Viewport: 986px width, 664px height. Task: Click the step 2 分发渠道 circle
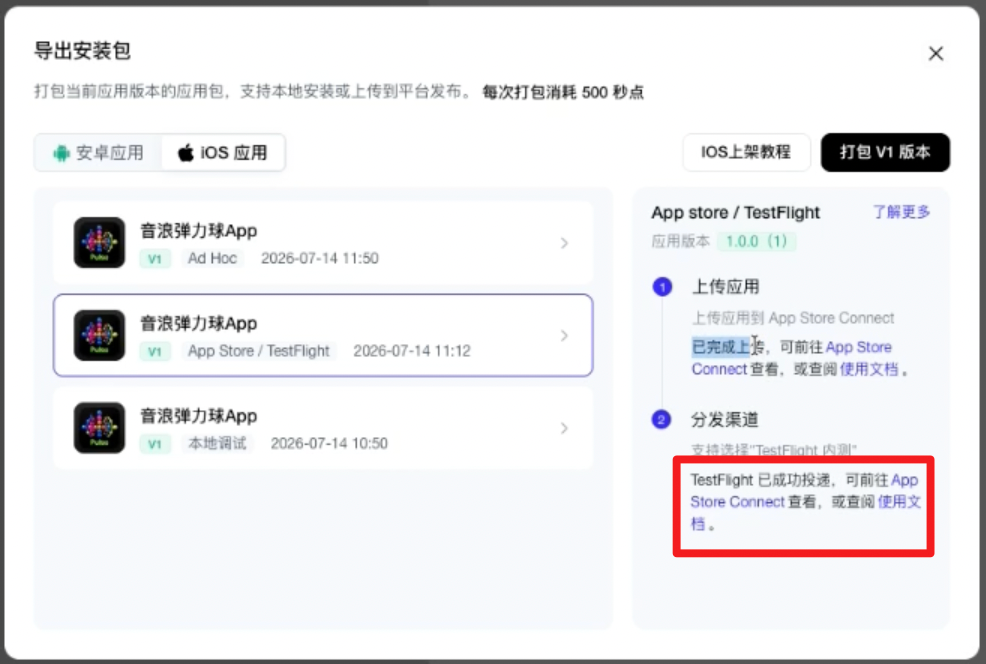coord(662,419)
